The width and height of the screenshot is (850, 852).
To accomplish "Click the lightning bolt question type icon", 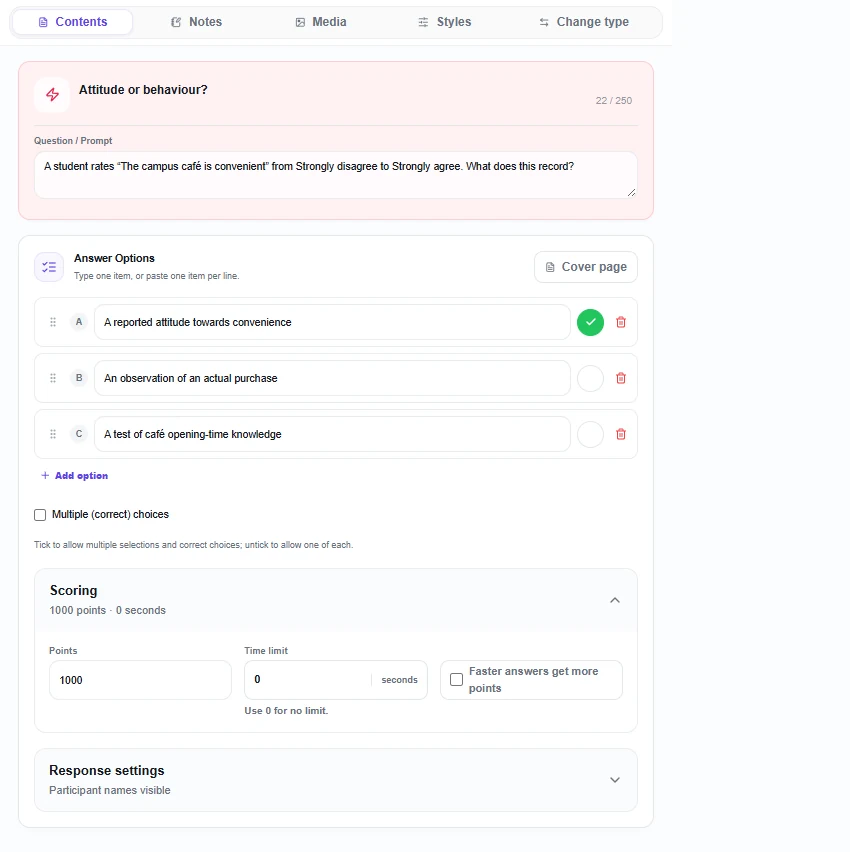I will (x=52, y=95).
